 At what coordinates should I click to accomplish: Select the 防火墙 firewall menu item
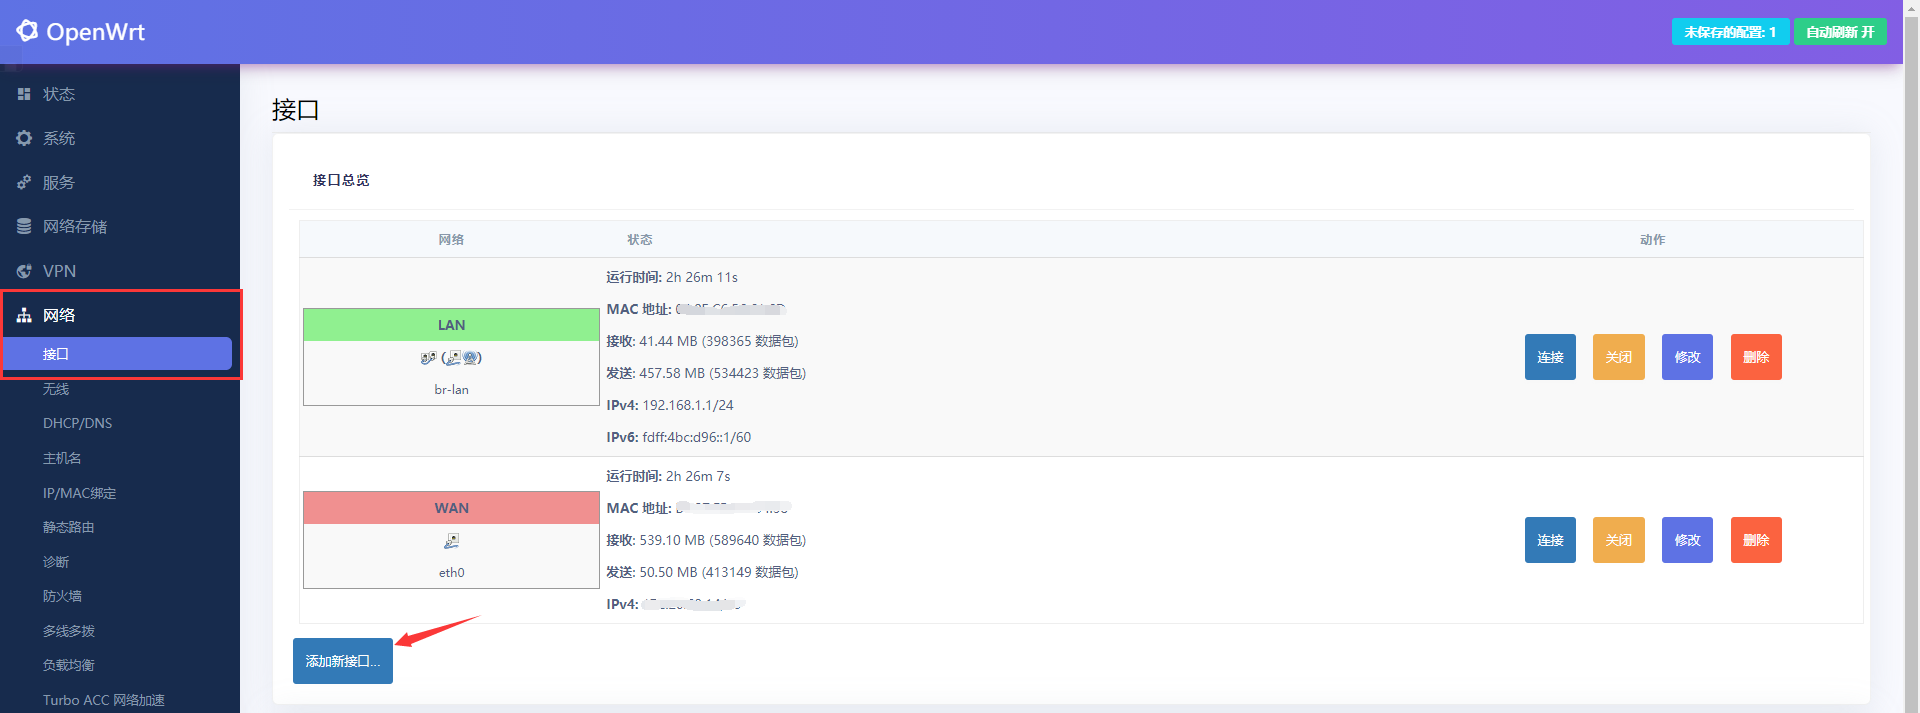point(62,596)
